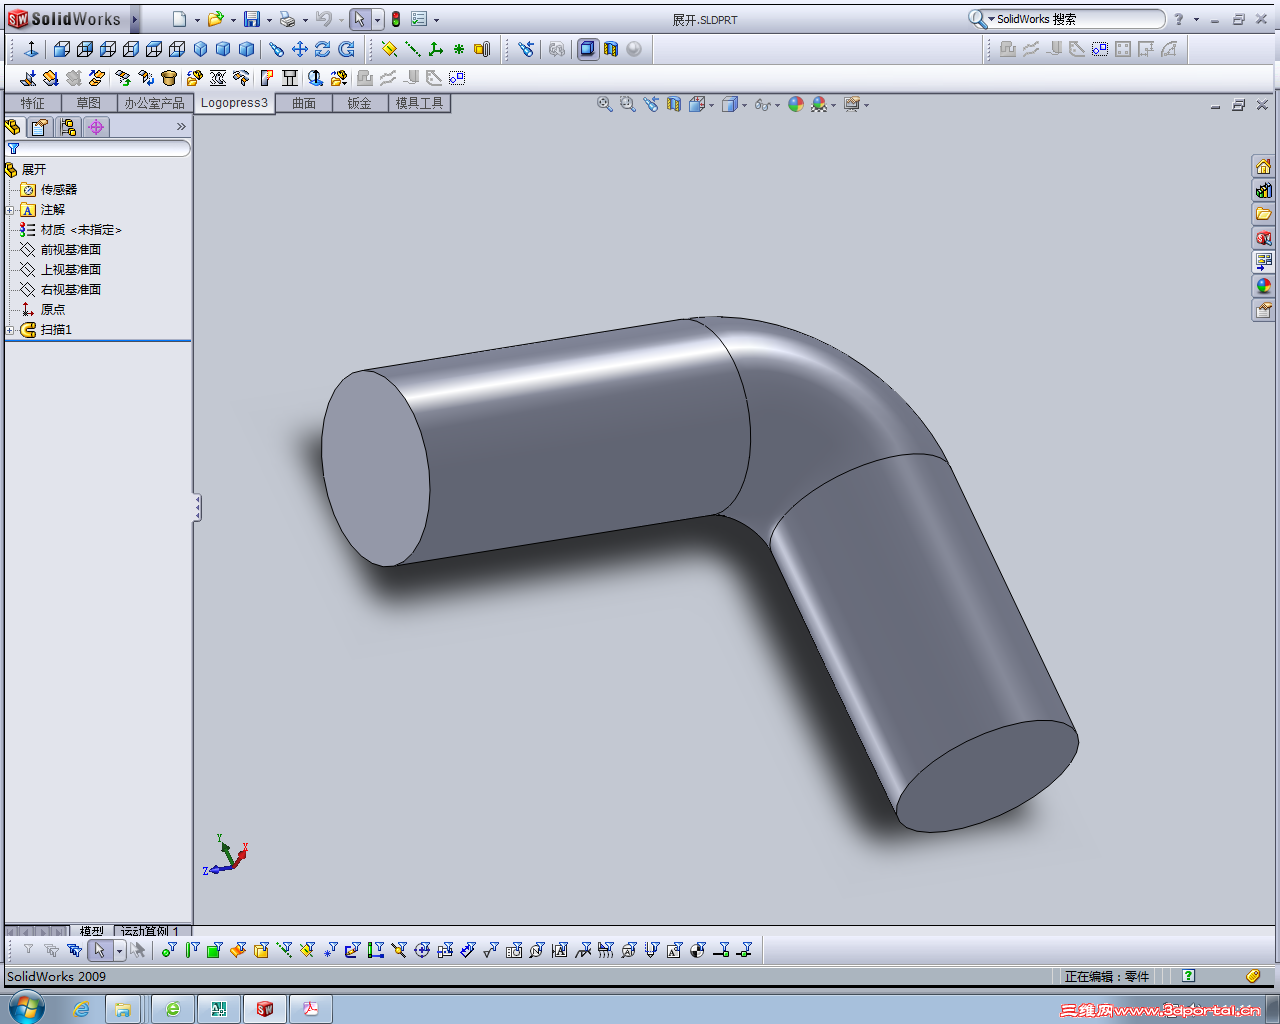Viewport: 1280px width, 1024px height.
Task: Click the View Palette icon in task pane
Action: pos(1264,262)
